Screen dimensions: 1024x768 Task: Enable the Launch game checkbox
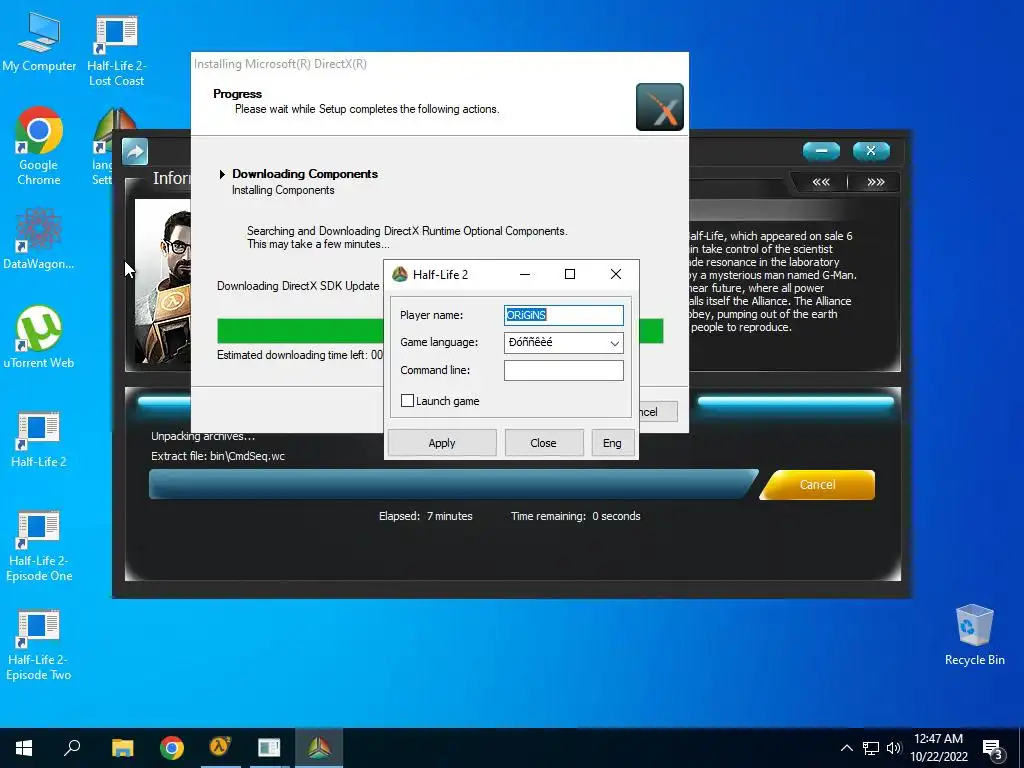408,401
